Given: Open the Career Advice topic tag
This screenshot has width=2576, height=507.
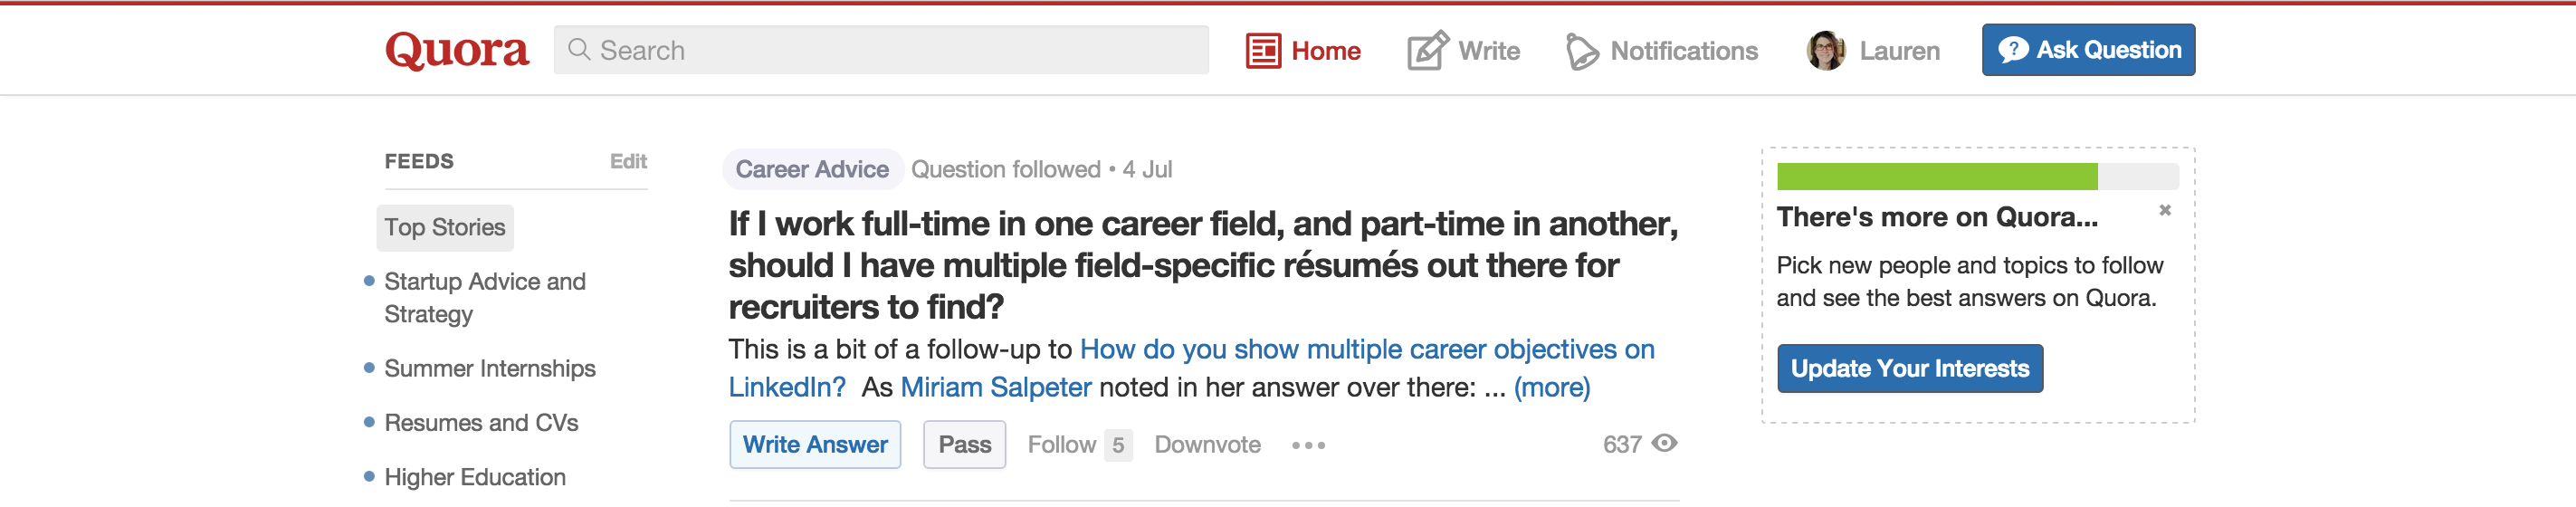Looking at the screenshot, I should click(812, 169).
